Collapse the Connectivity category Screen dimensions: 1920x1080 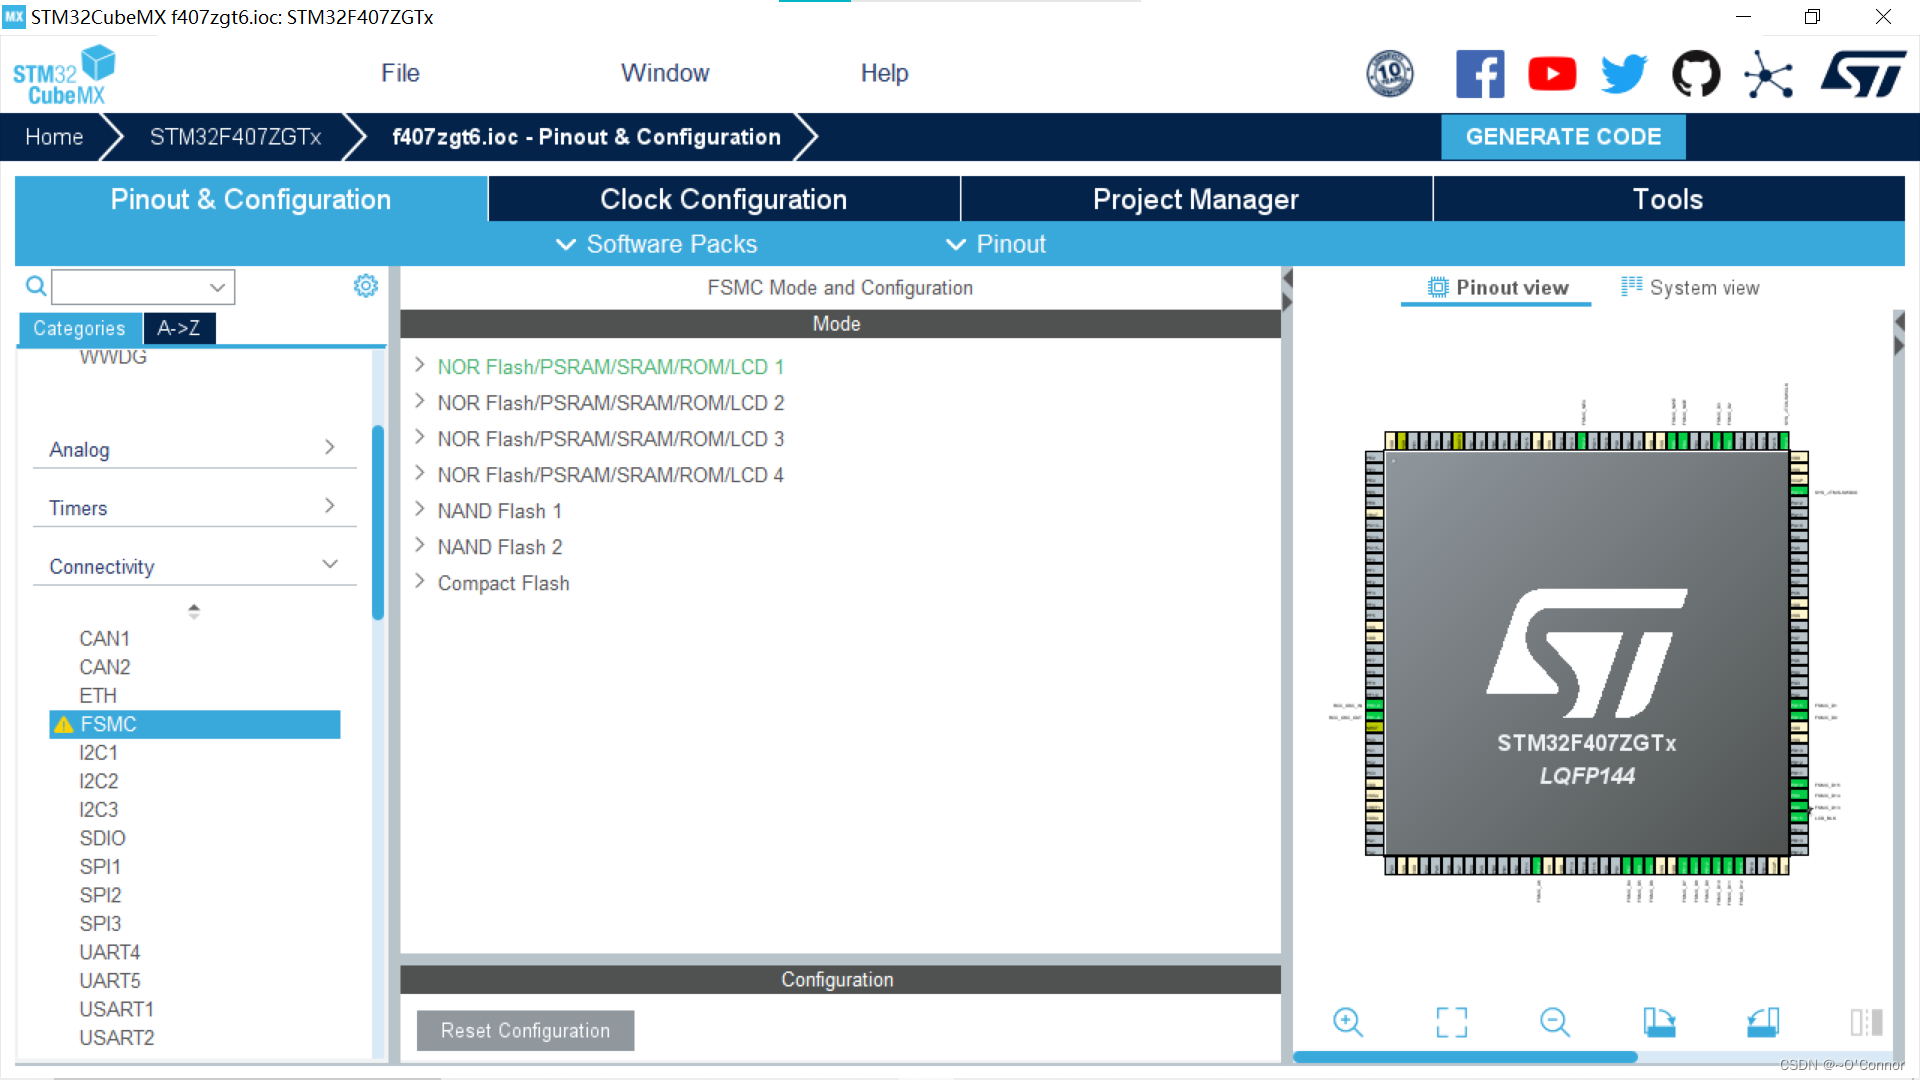tap(329, 565)
